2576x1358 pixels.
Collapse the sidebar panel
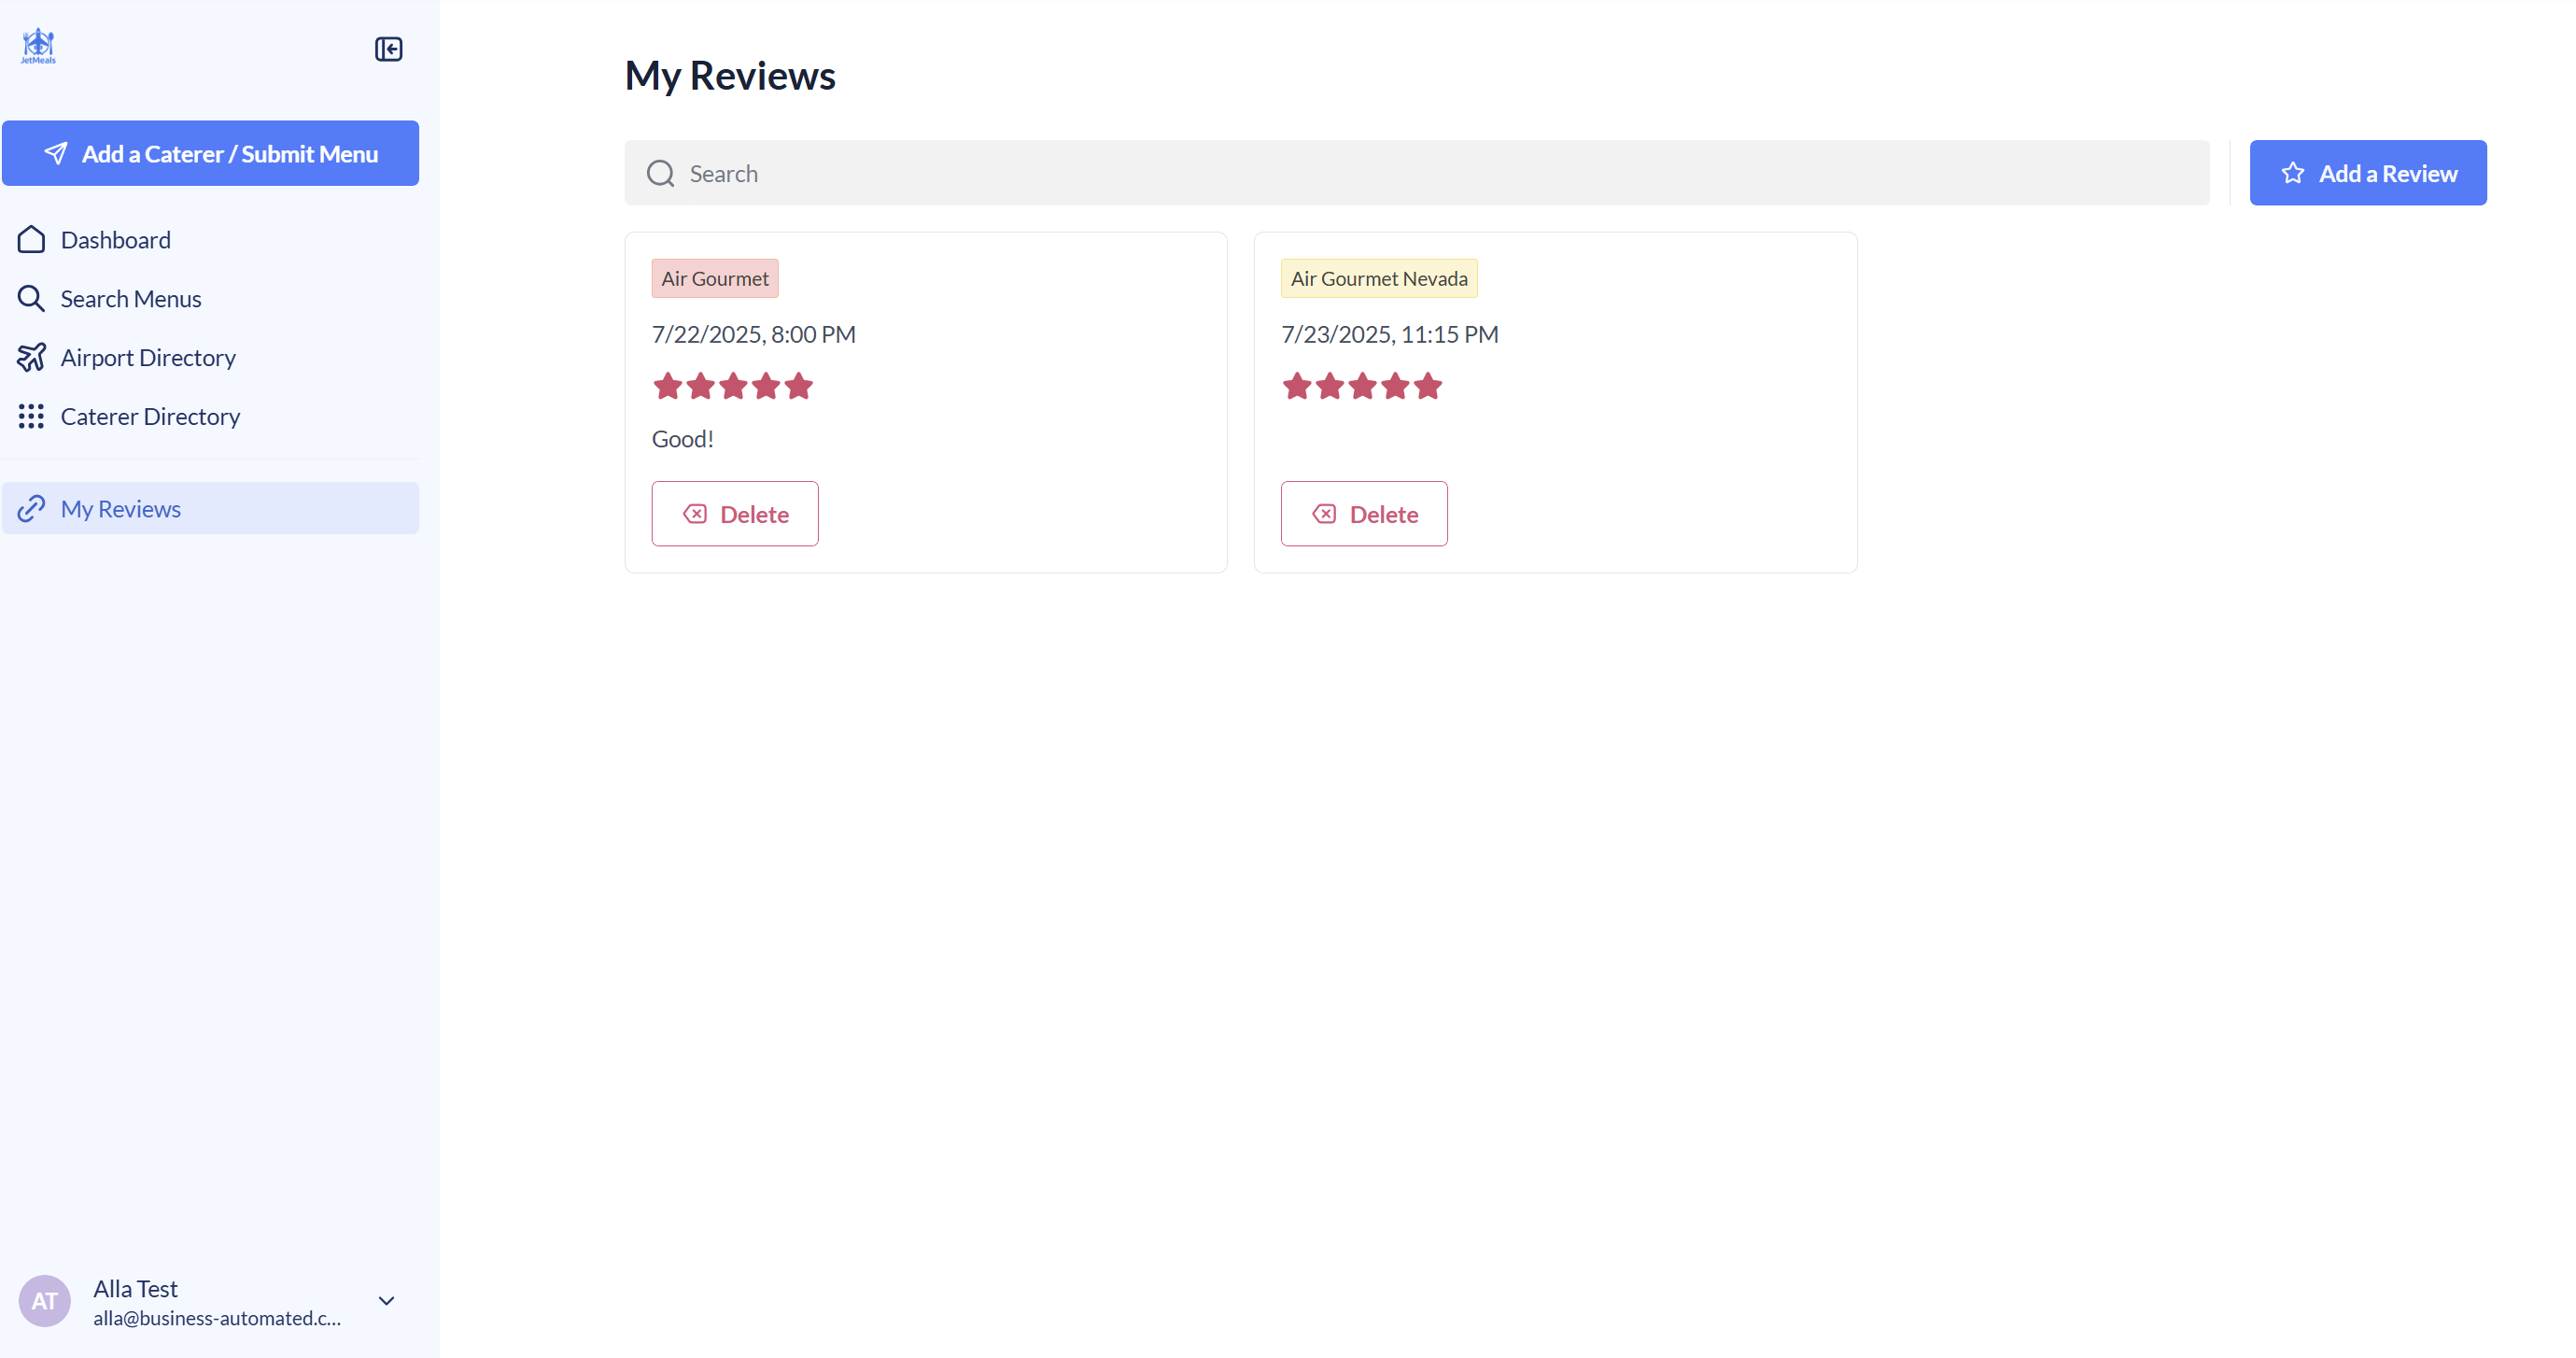click(x=388, y=49)
